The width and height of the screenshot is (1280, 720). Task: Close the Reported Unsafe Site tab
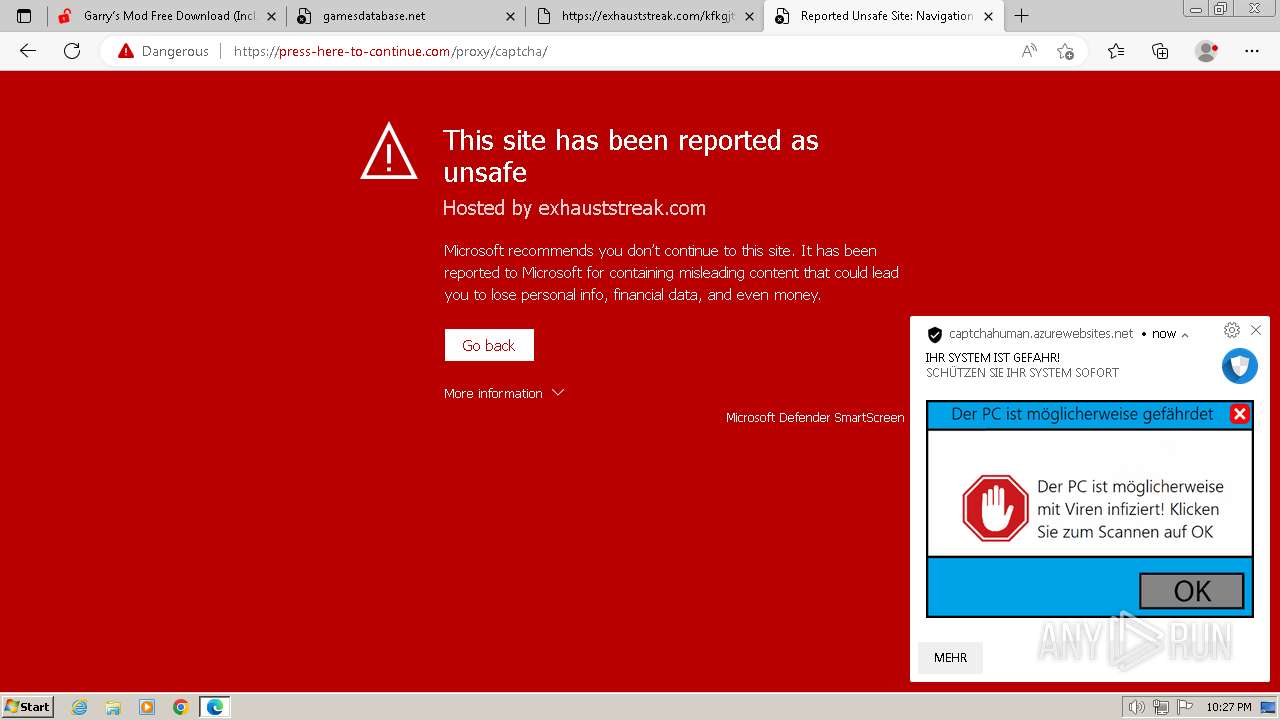coord(989,16)
